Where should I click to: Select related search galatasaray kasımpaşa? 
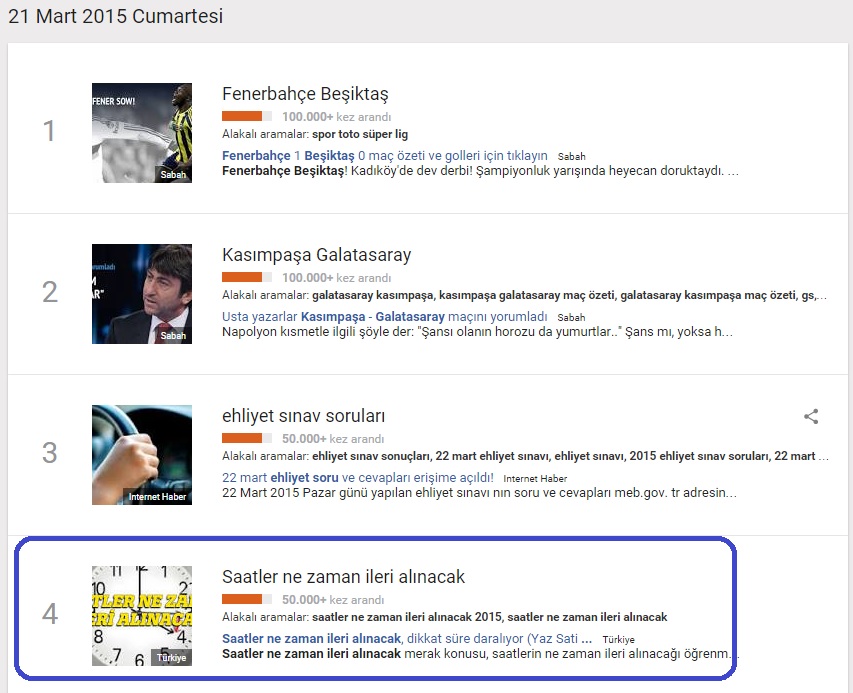point(373,295)
